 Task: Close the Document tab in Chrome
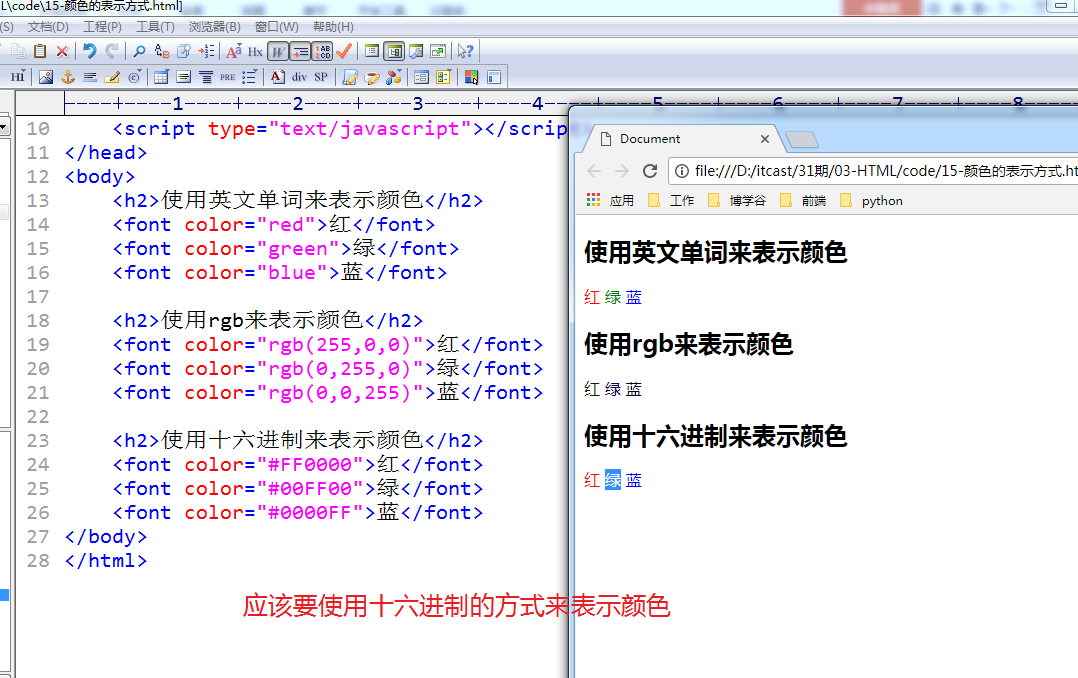click(x=764, y=139)
